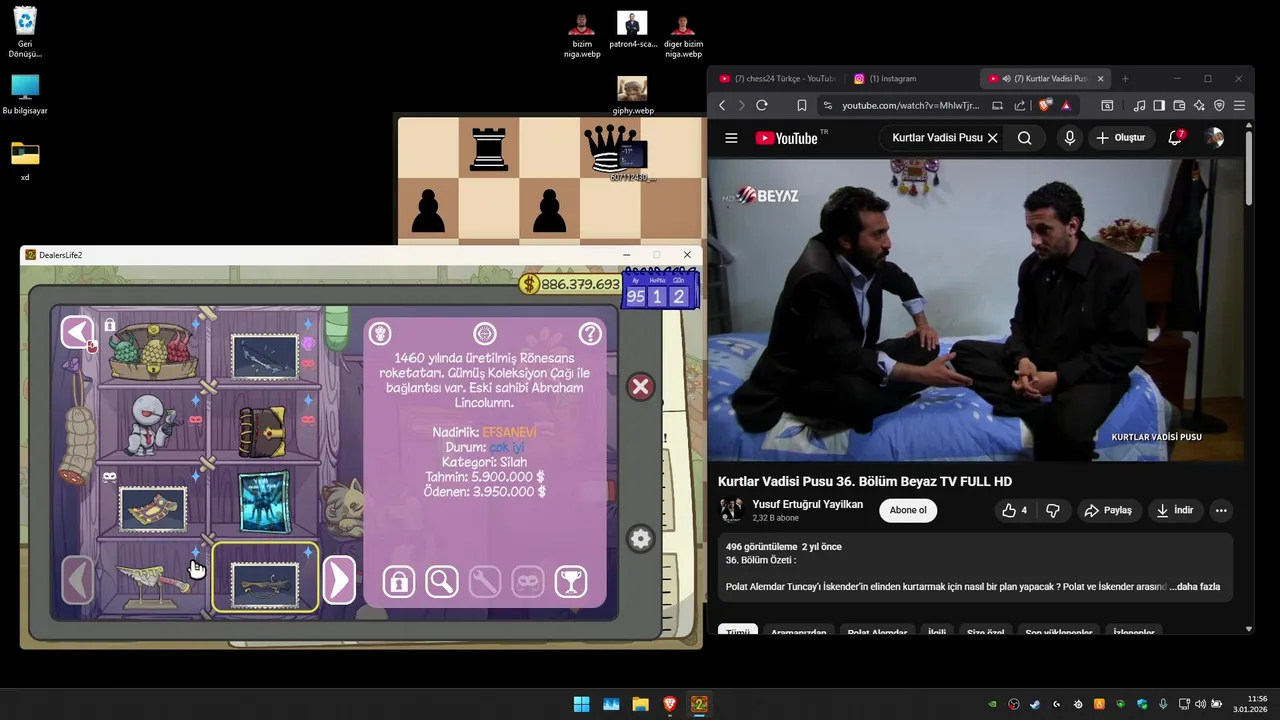Screen dimensions: 1280x720
Task: Click the pink back arrow in inventory
Action: pyautogui.click(x=77, y=332)
